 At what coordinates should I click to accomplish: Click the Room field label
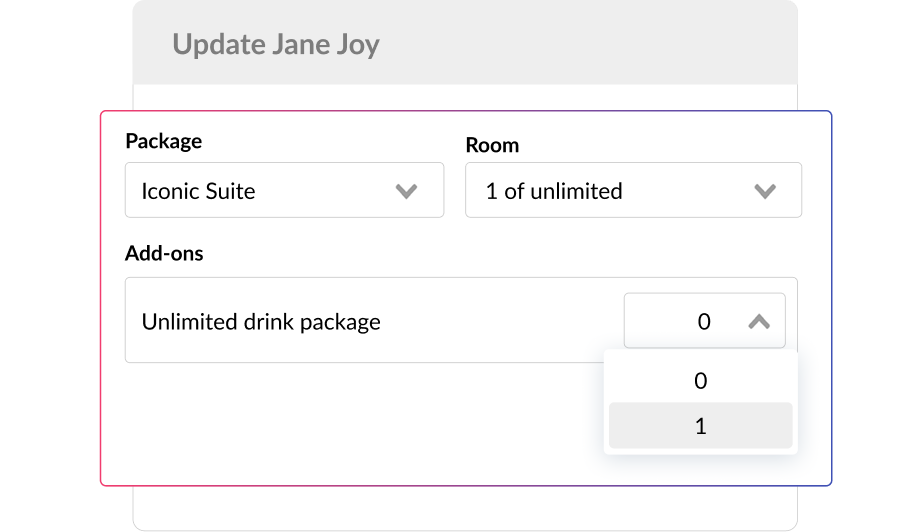tap(492, 145)
